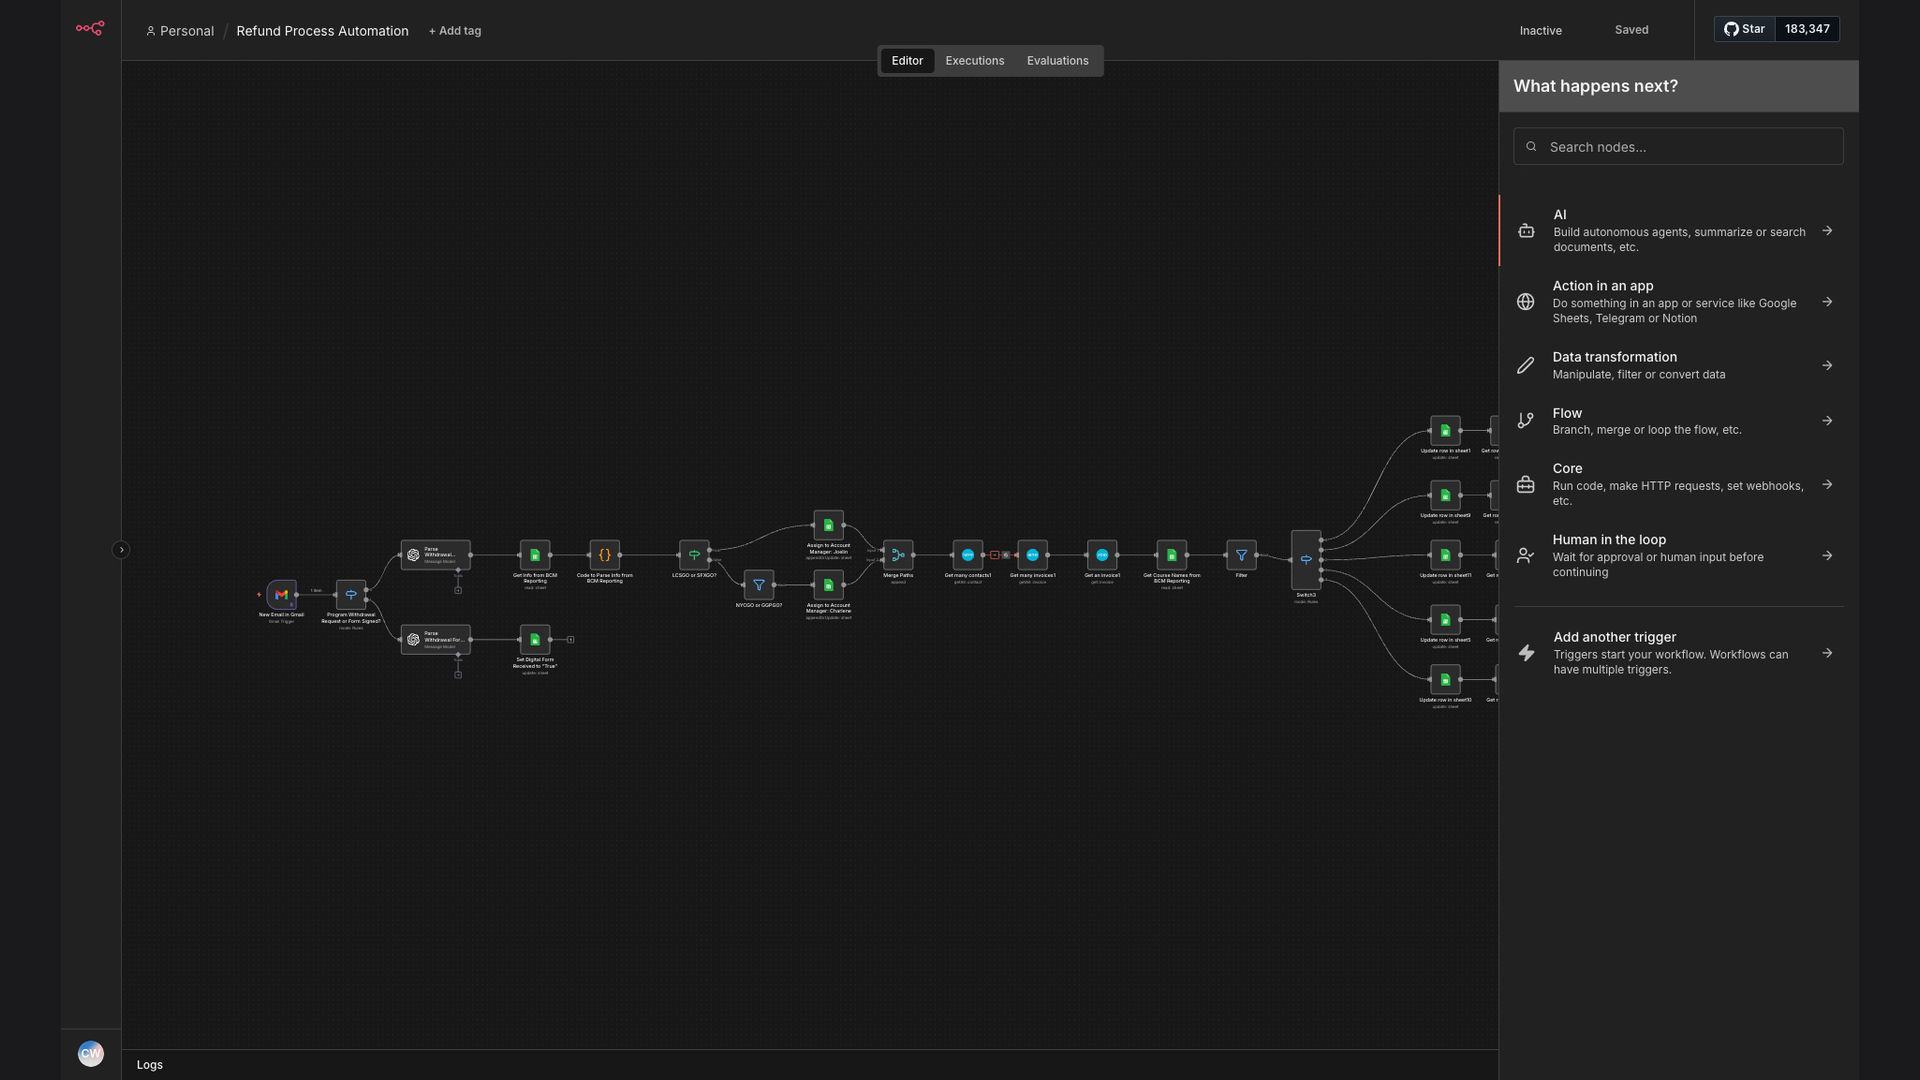Open the CW user avatar menu
This screenshot has height=1080, width=1920.
90,1053
